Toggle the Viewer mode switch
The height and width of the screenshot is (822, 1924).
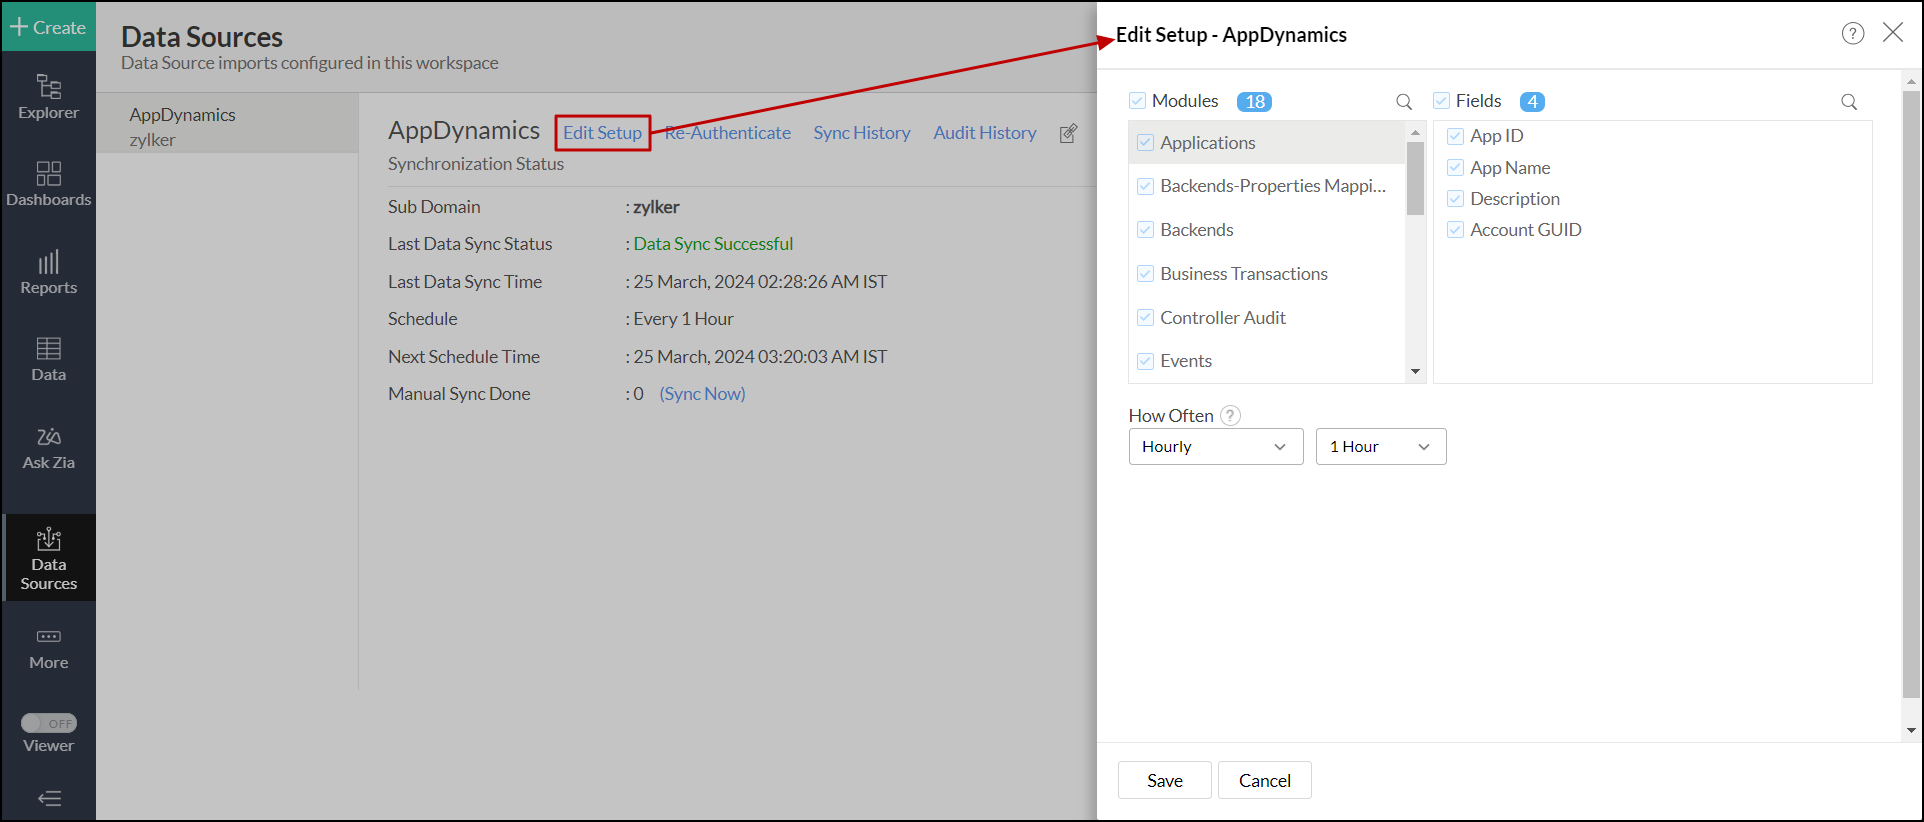coord(49,723)
